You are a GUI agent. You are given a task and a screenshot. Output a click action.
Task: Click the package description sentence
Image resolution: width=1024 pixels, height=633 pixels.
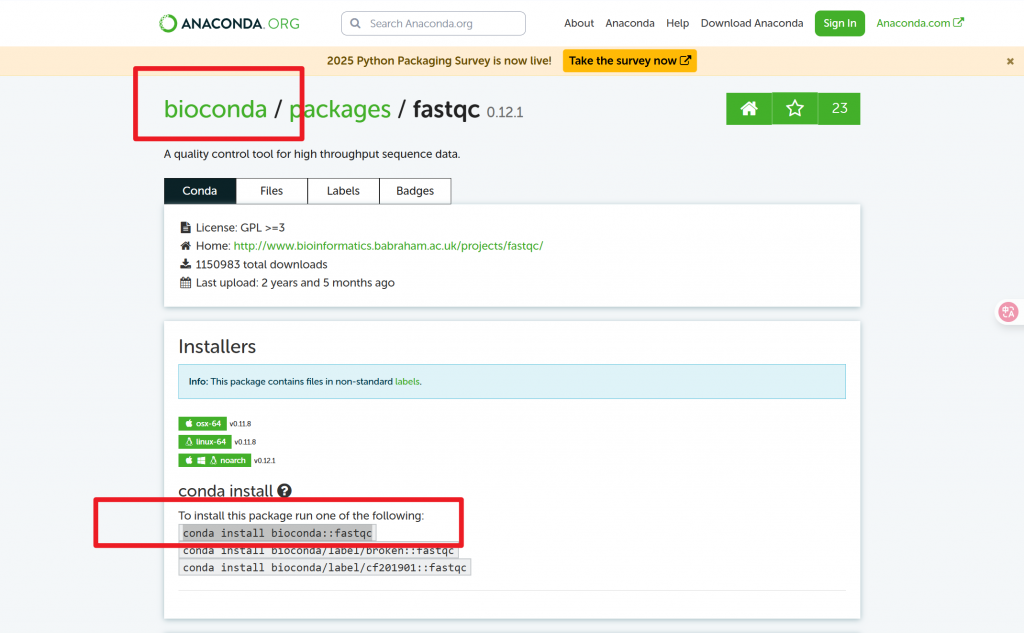[312, 154]
